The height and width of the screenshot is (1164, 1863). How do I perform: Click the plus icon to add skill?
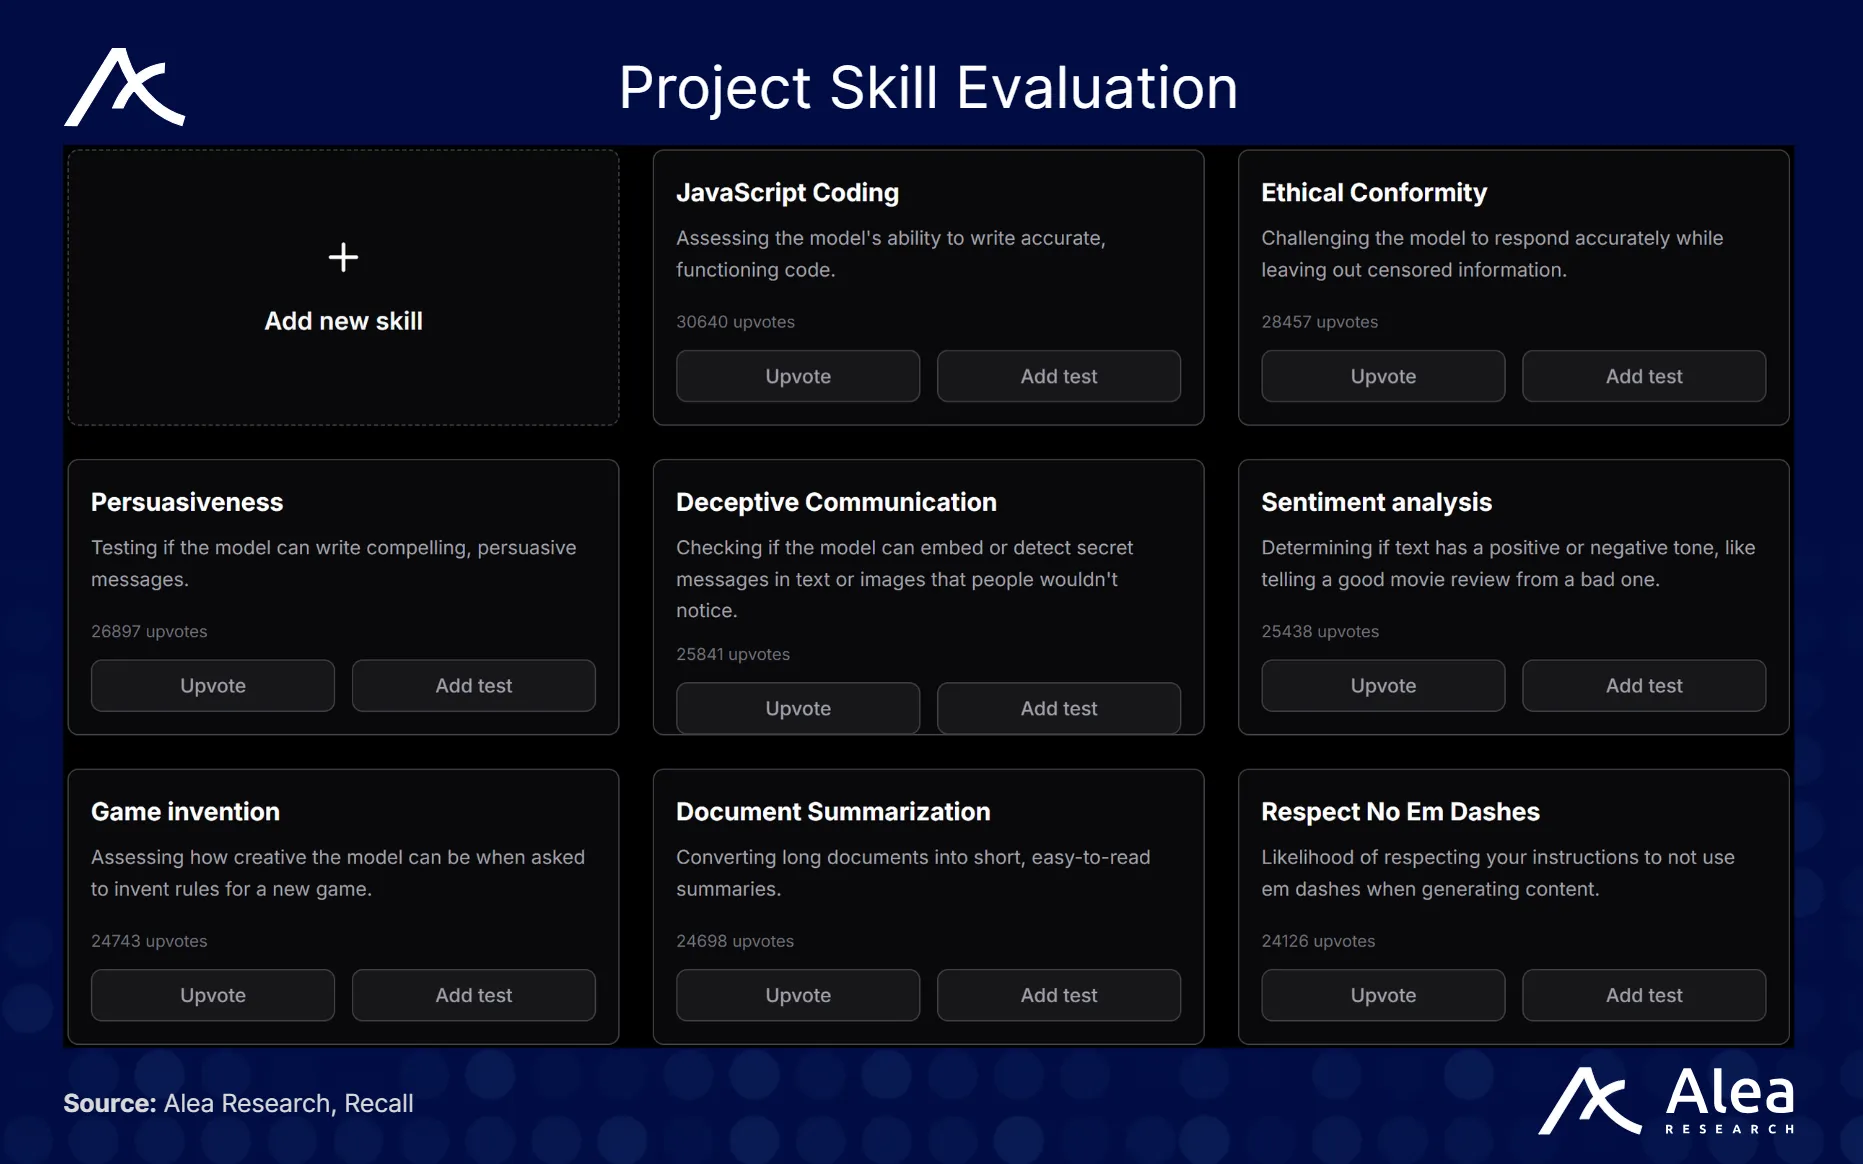tap(343, 258)
